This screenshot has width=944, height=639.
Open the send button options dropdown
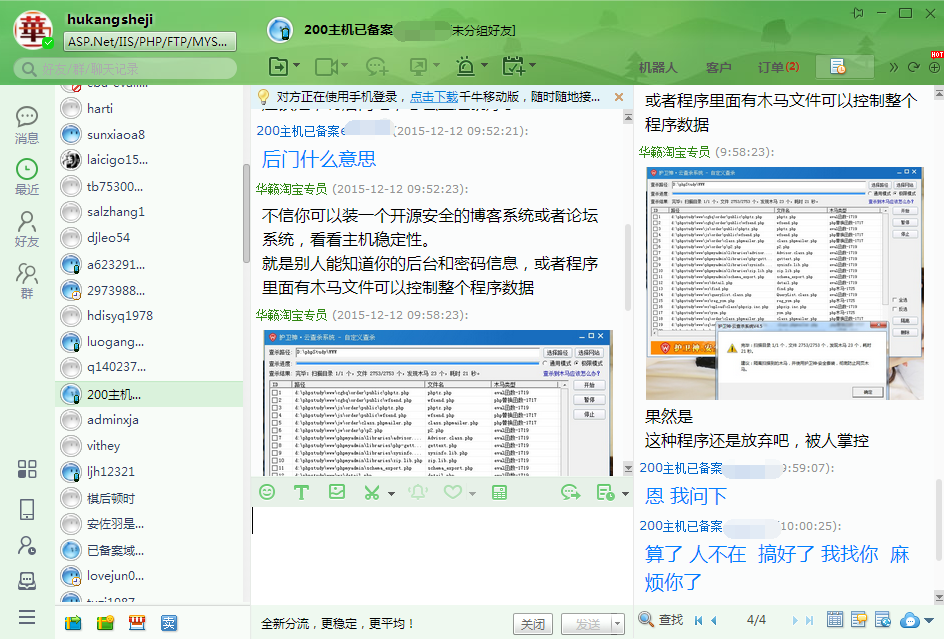point(618,625)
